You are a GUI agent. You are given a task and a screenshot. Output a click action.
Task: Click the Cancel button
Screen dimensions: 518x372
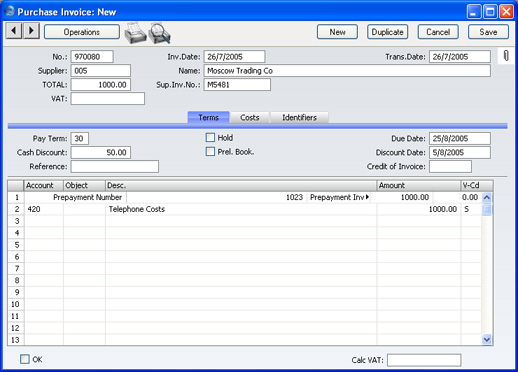[x=438, y=32]
